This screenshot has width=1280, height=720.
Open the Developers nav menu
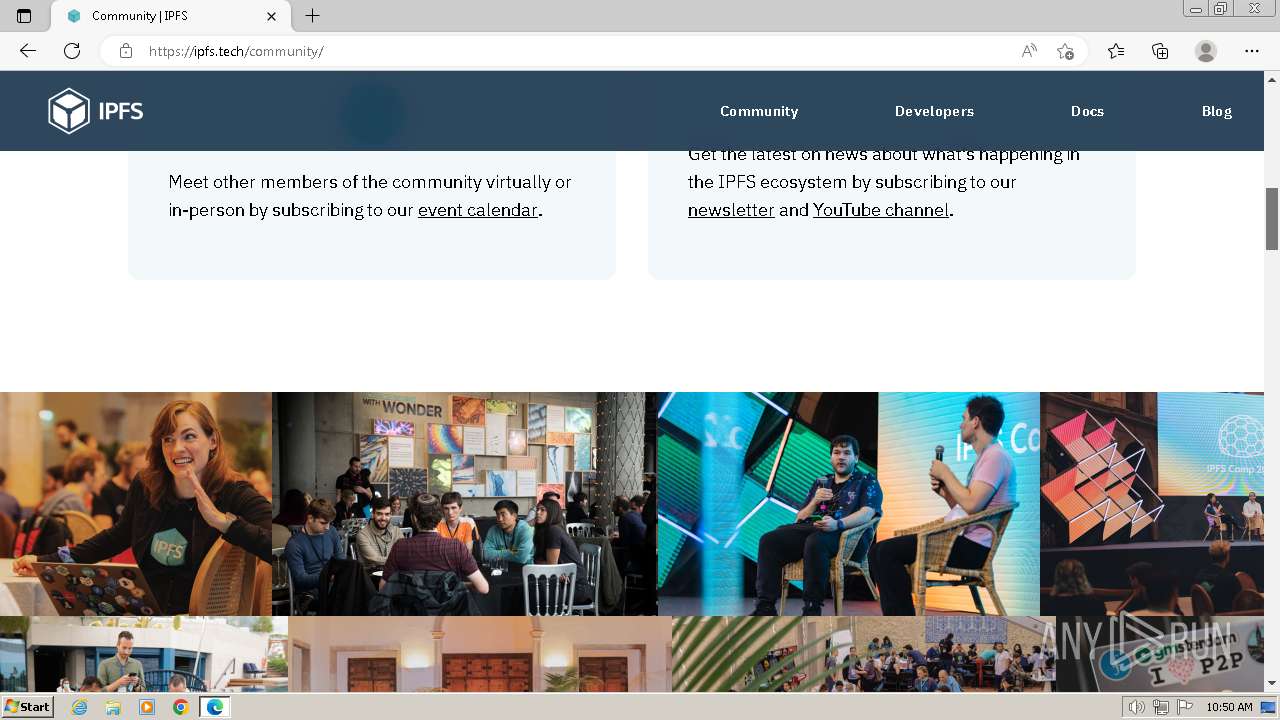[934, 111]
